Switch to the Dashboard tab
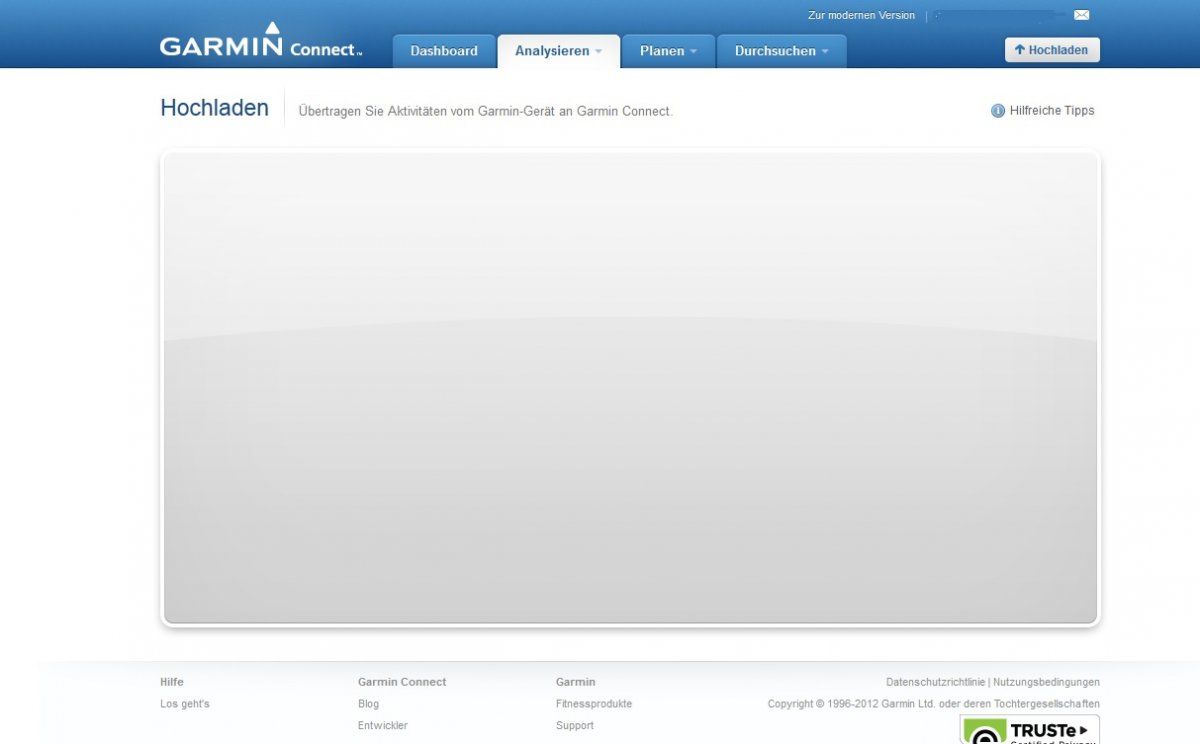 444,51
